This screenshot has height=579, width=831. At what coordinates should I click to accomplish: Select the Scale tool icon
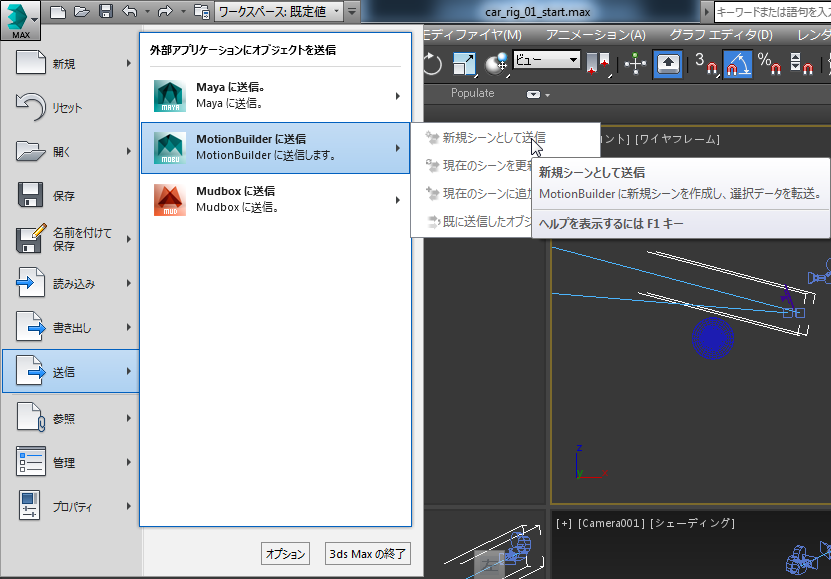[464, 65]
